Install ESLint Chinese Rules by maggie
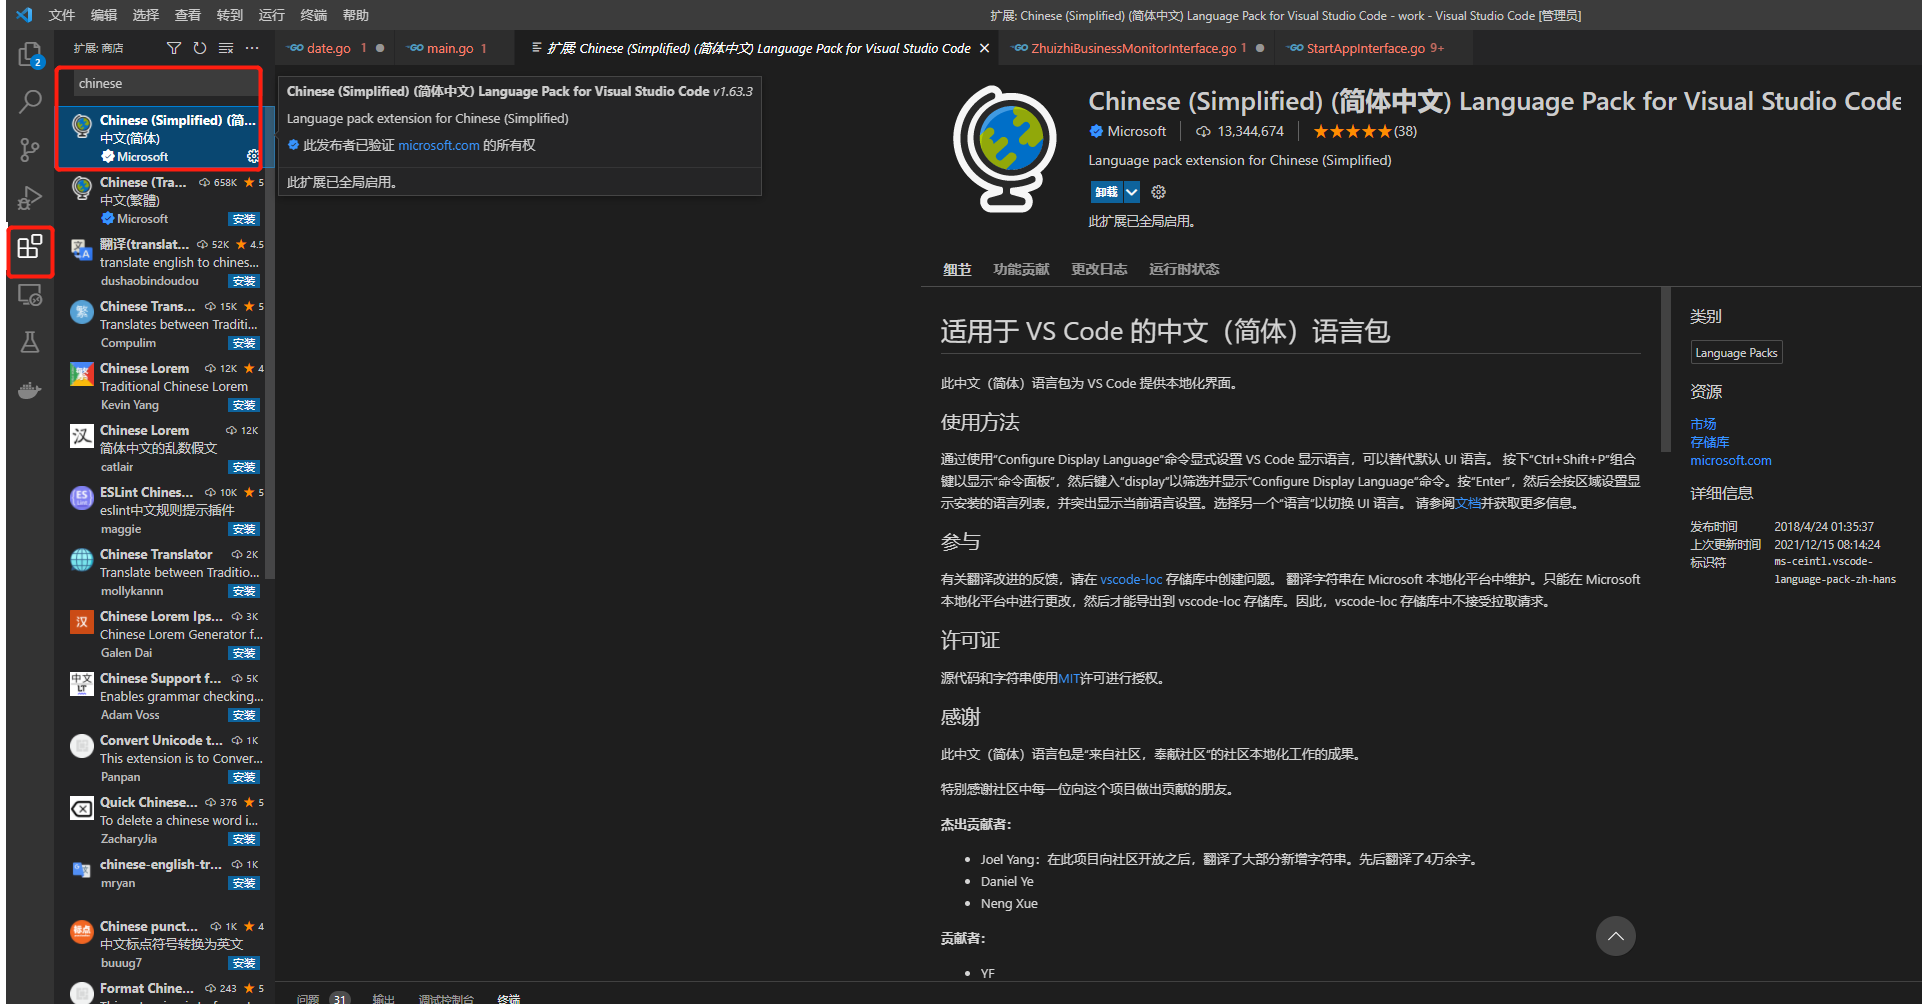Viewport: 1922px width, 1004px height. [244, 529]
